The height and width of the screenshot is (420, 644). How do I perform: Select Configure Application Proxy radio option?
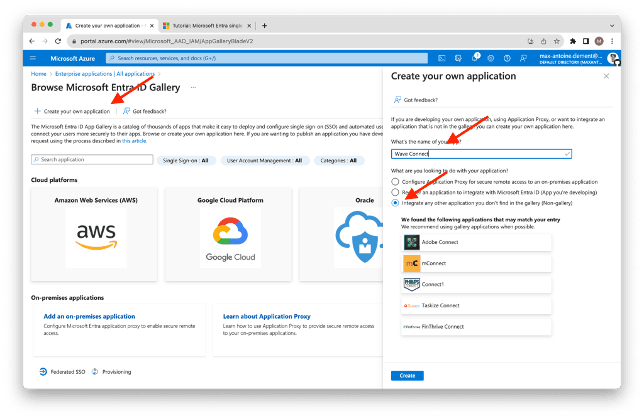coord(395,181)
